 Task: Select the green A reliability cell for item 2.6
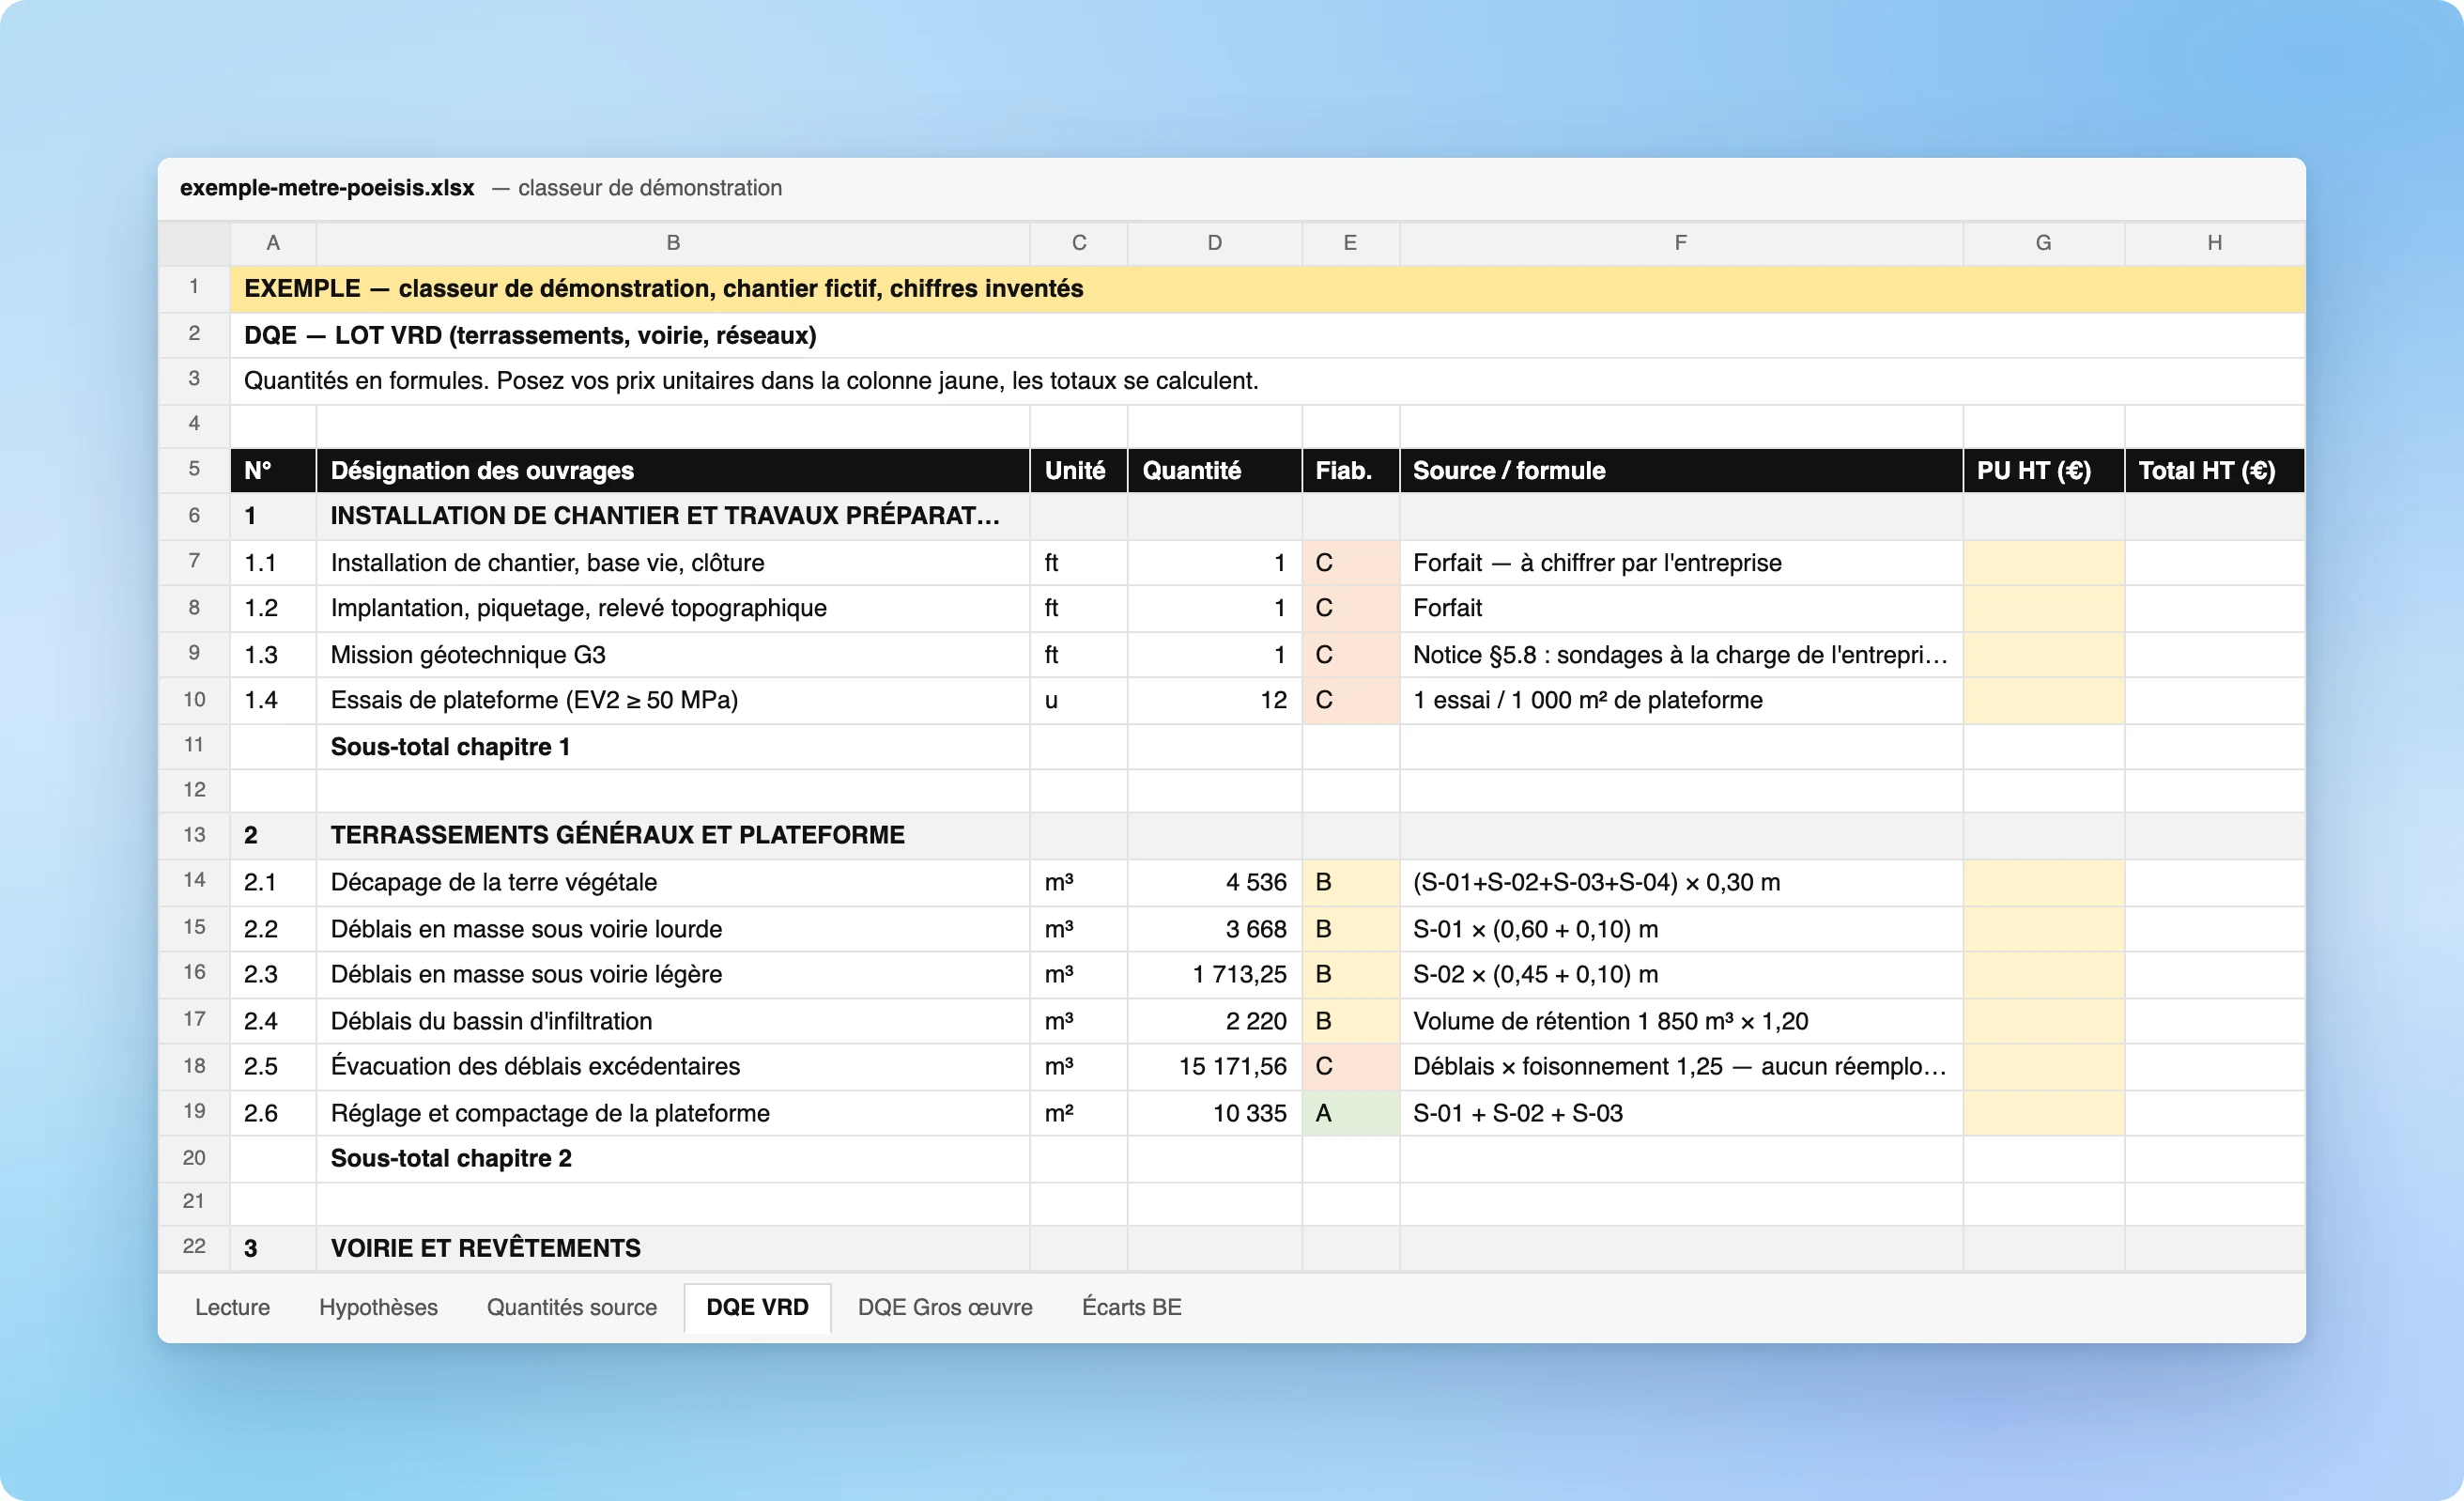1350,1113
